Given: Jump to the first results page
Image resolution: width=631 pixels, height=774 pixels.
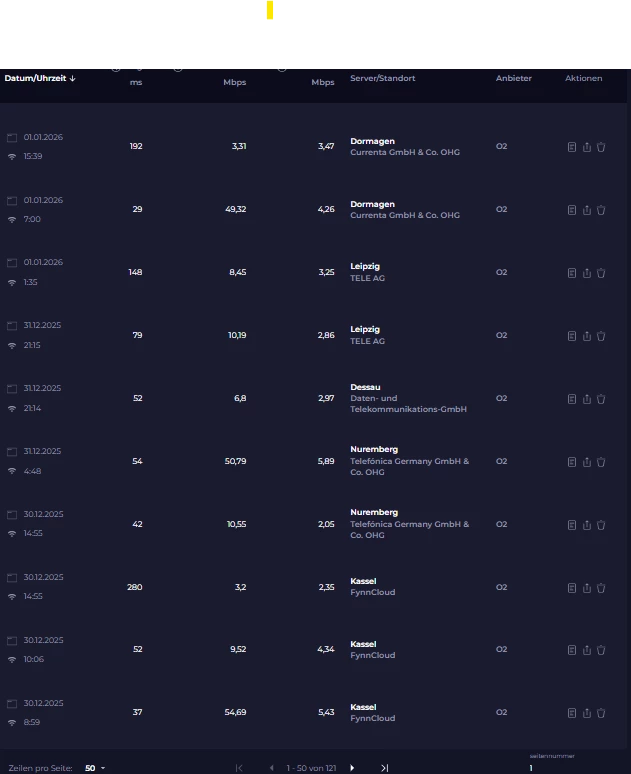Looking at the screenshot, I should click(x=239, y=768).
